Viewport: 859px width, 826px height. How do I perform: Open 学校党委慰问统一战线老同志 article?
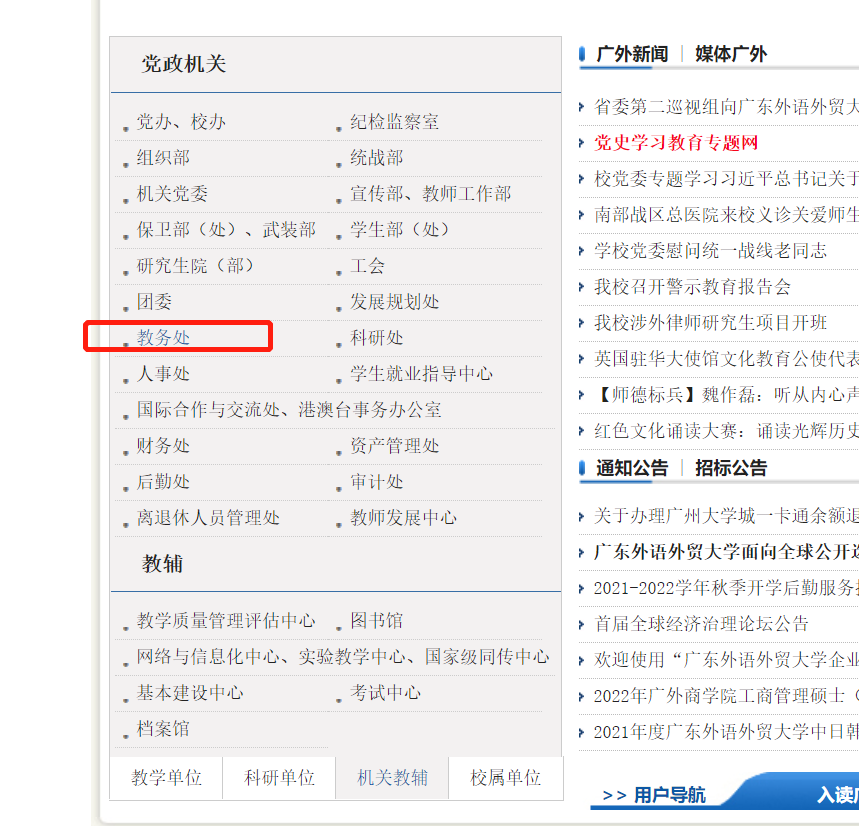click(x=711, y=251)
